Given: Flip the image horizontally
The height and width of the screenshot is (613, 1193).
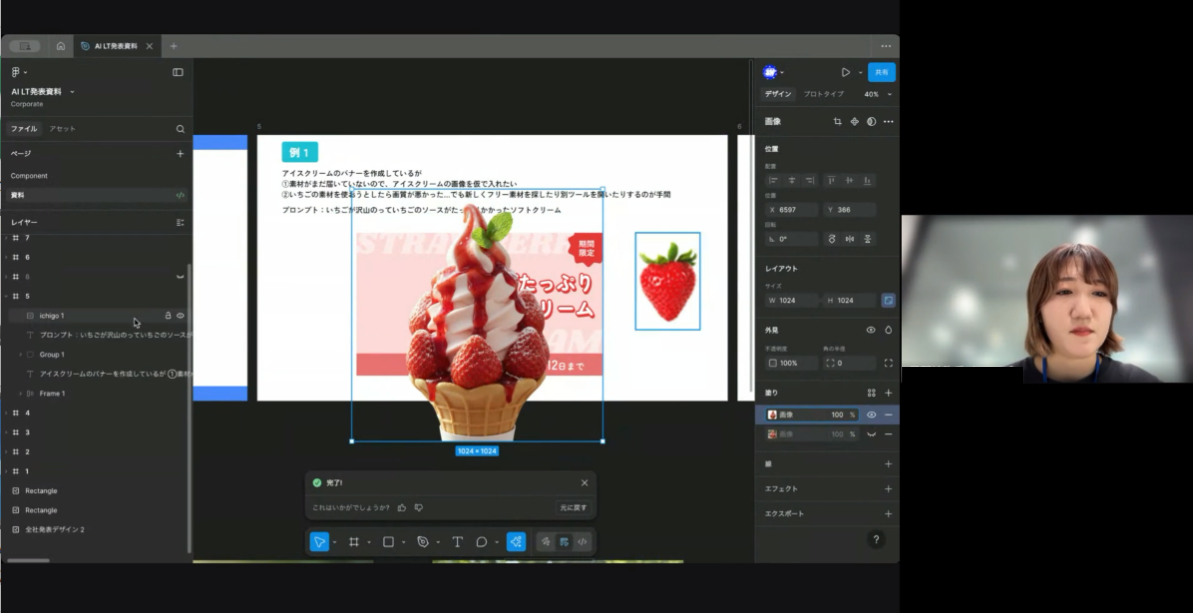Looking at the screenshot, I should pos(850,239).
